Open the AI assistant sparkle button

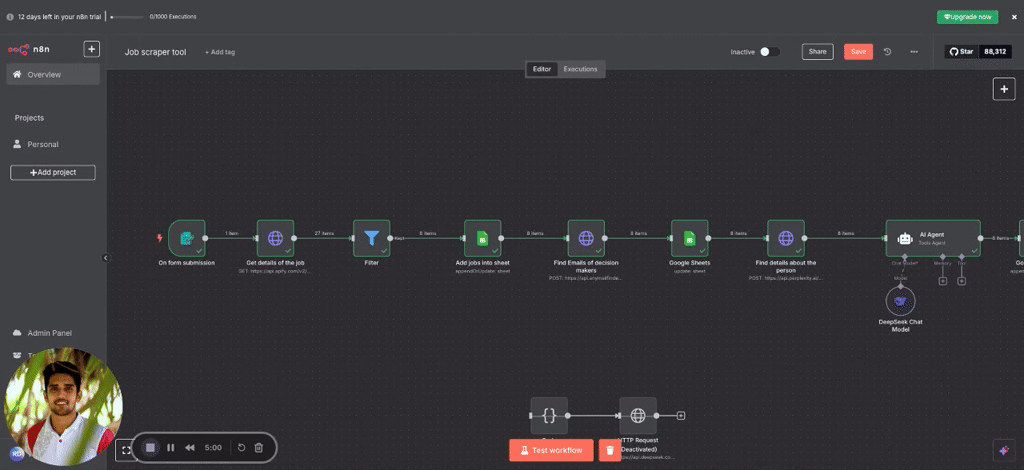[1004, 450]
